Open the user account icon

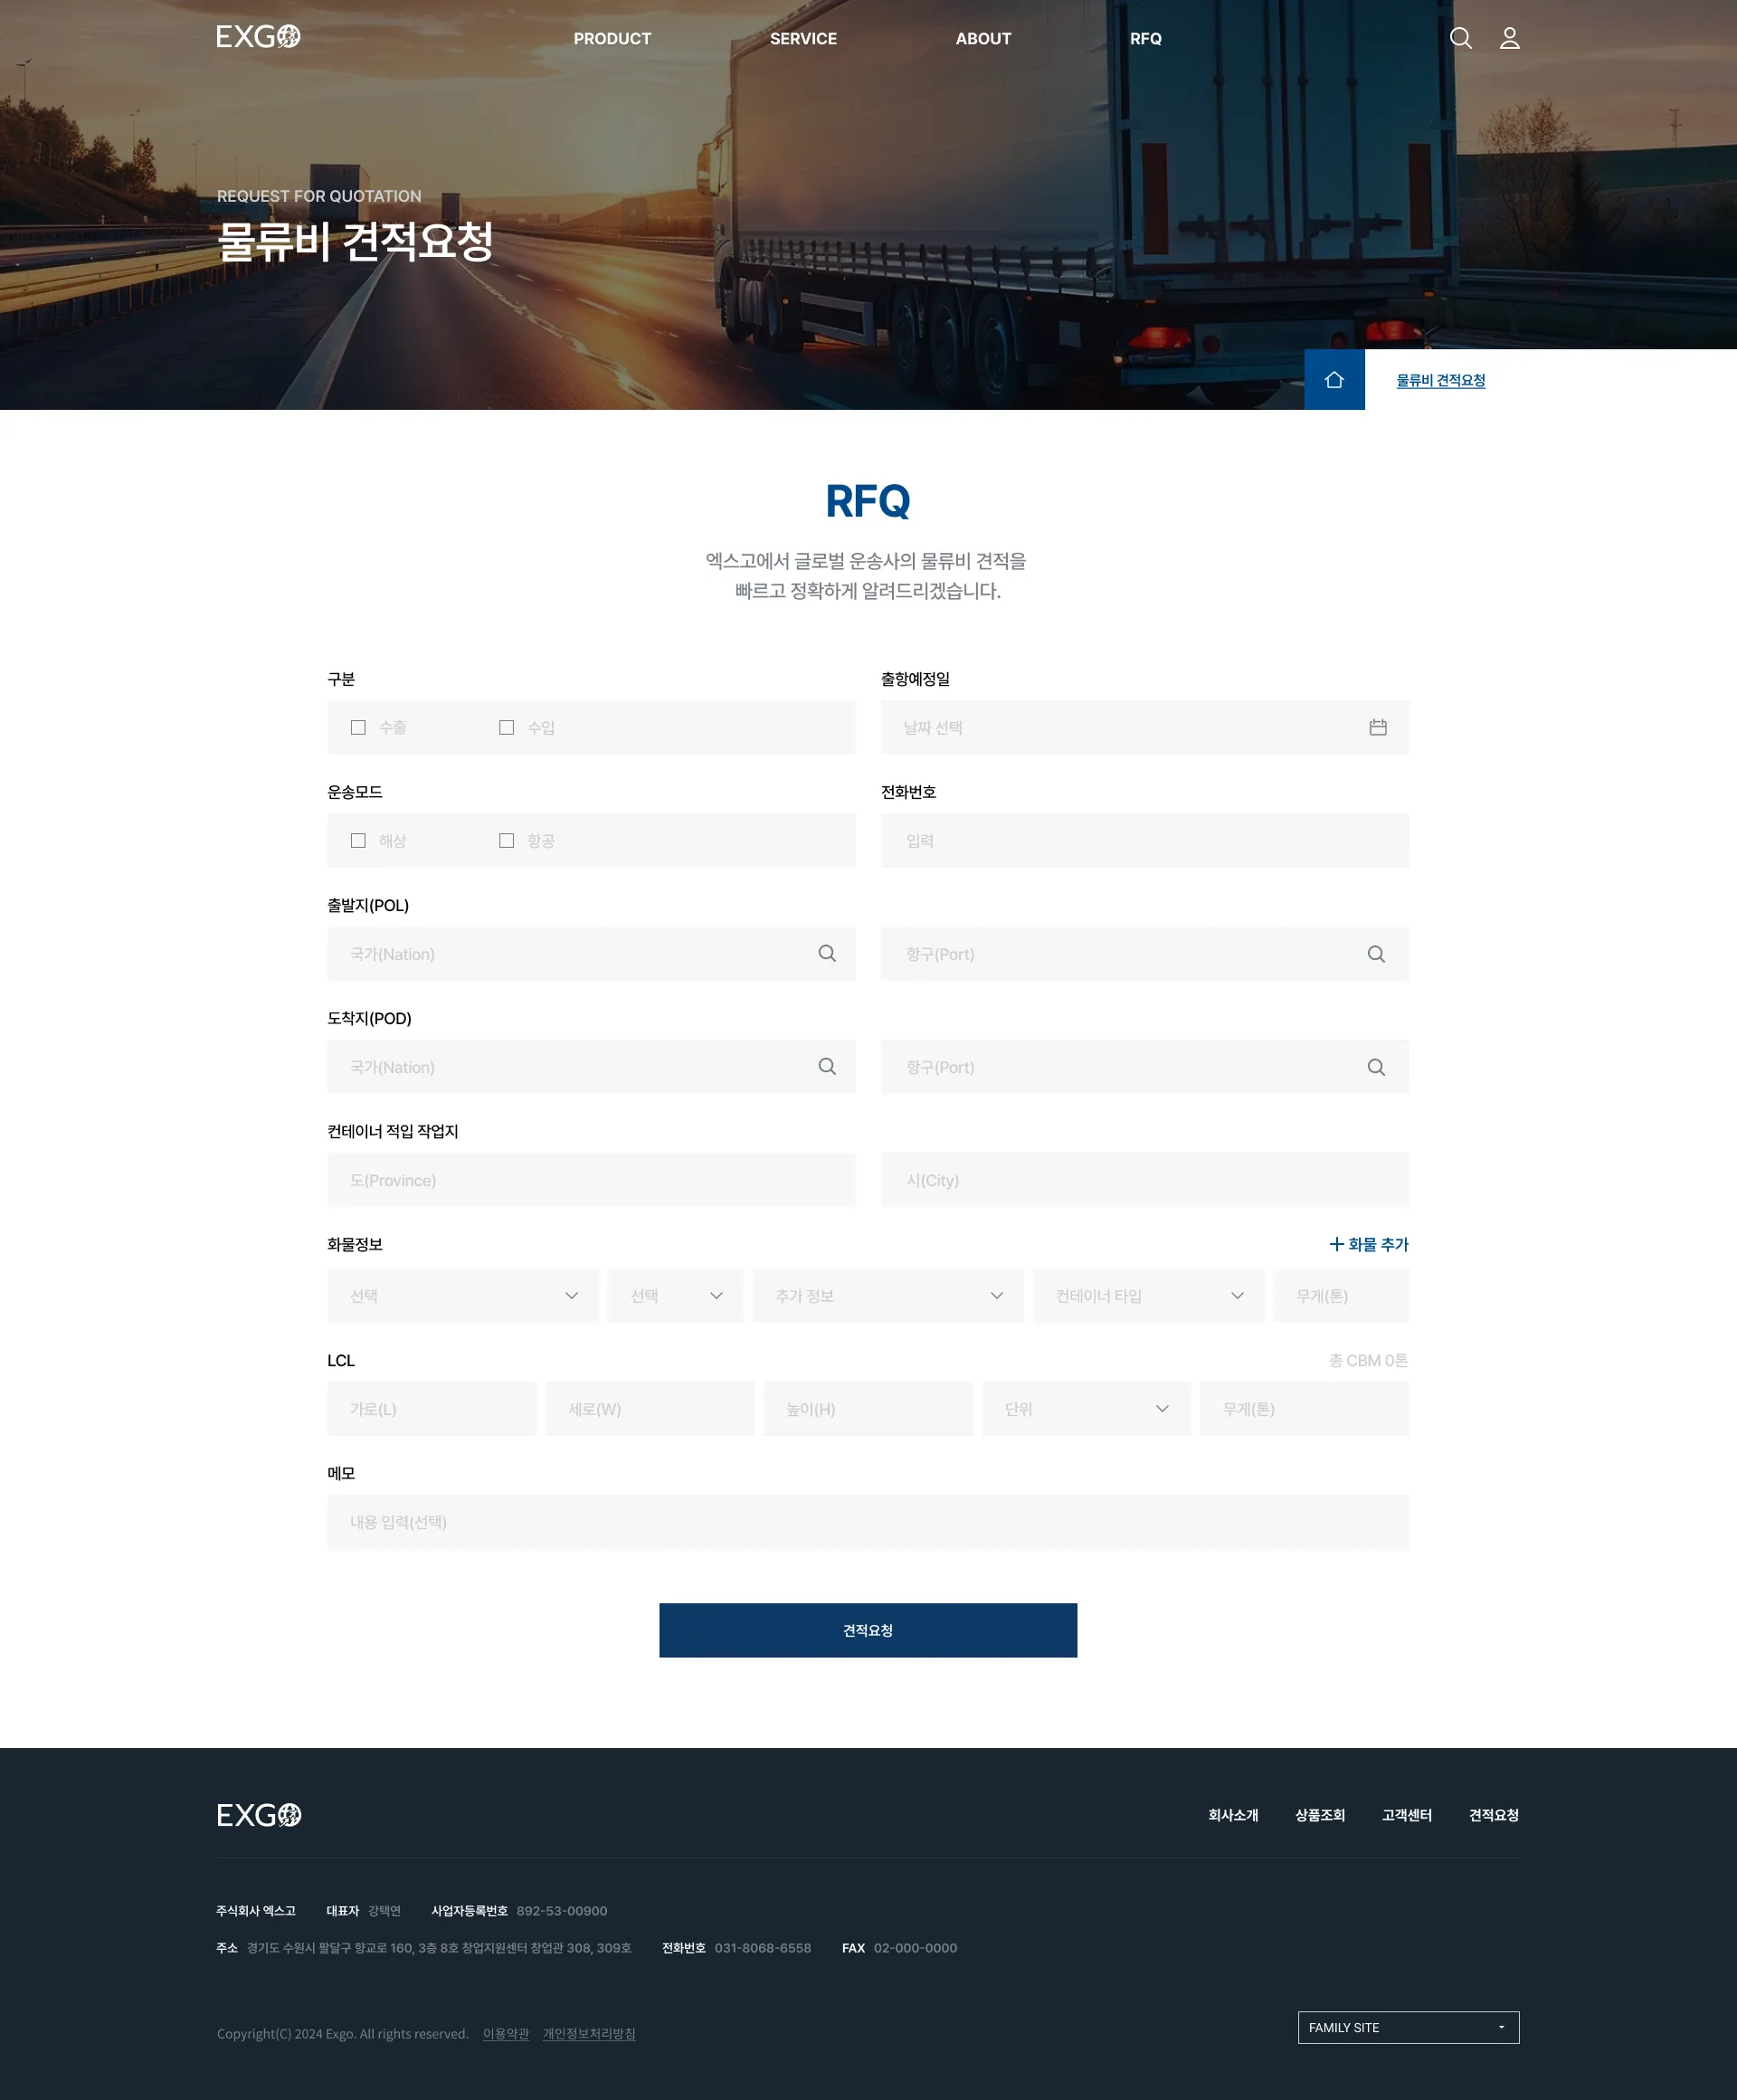[x=1509, y=38]
